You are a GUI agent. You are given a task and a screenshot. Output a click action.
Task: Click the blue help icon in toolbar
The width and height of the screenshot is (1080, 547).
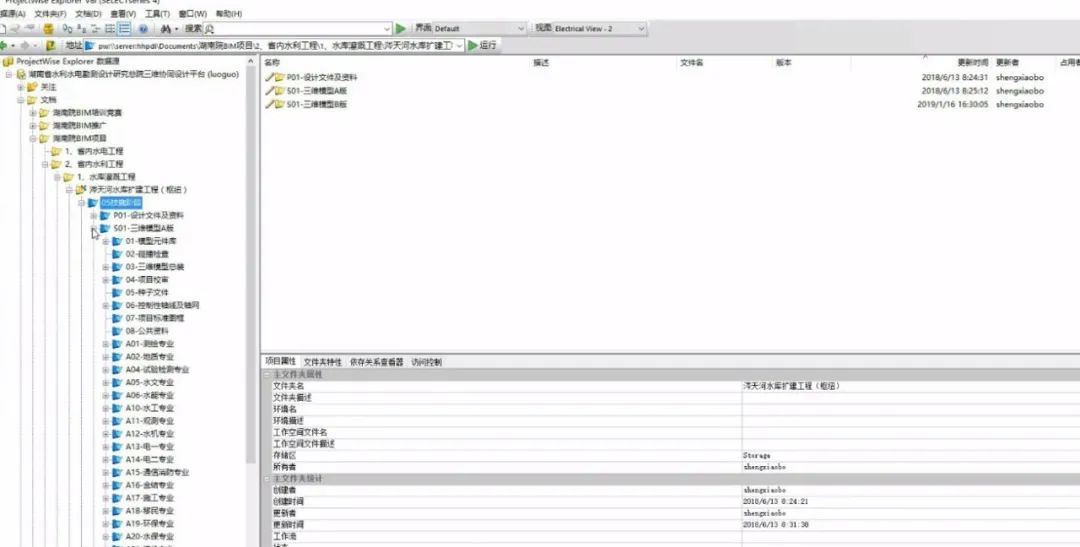click(143, 29)
